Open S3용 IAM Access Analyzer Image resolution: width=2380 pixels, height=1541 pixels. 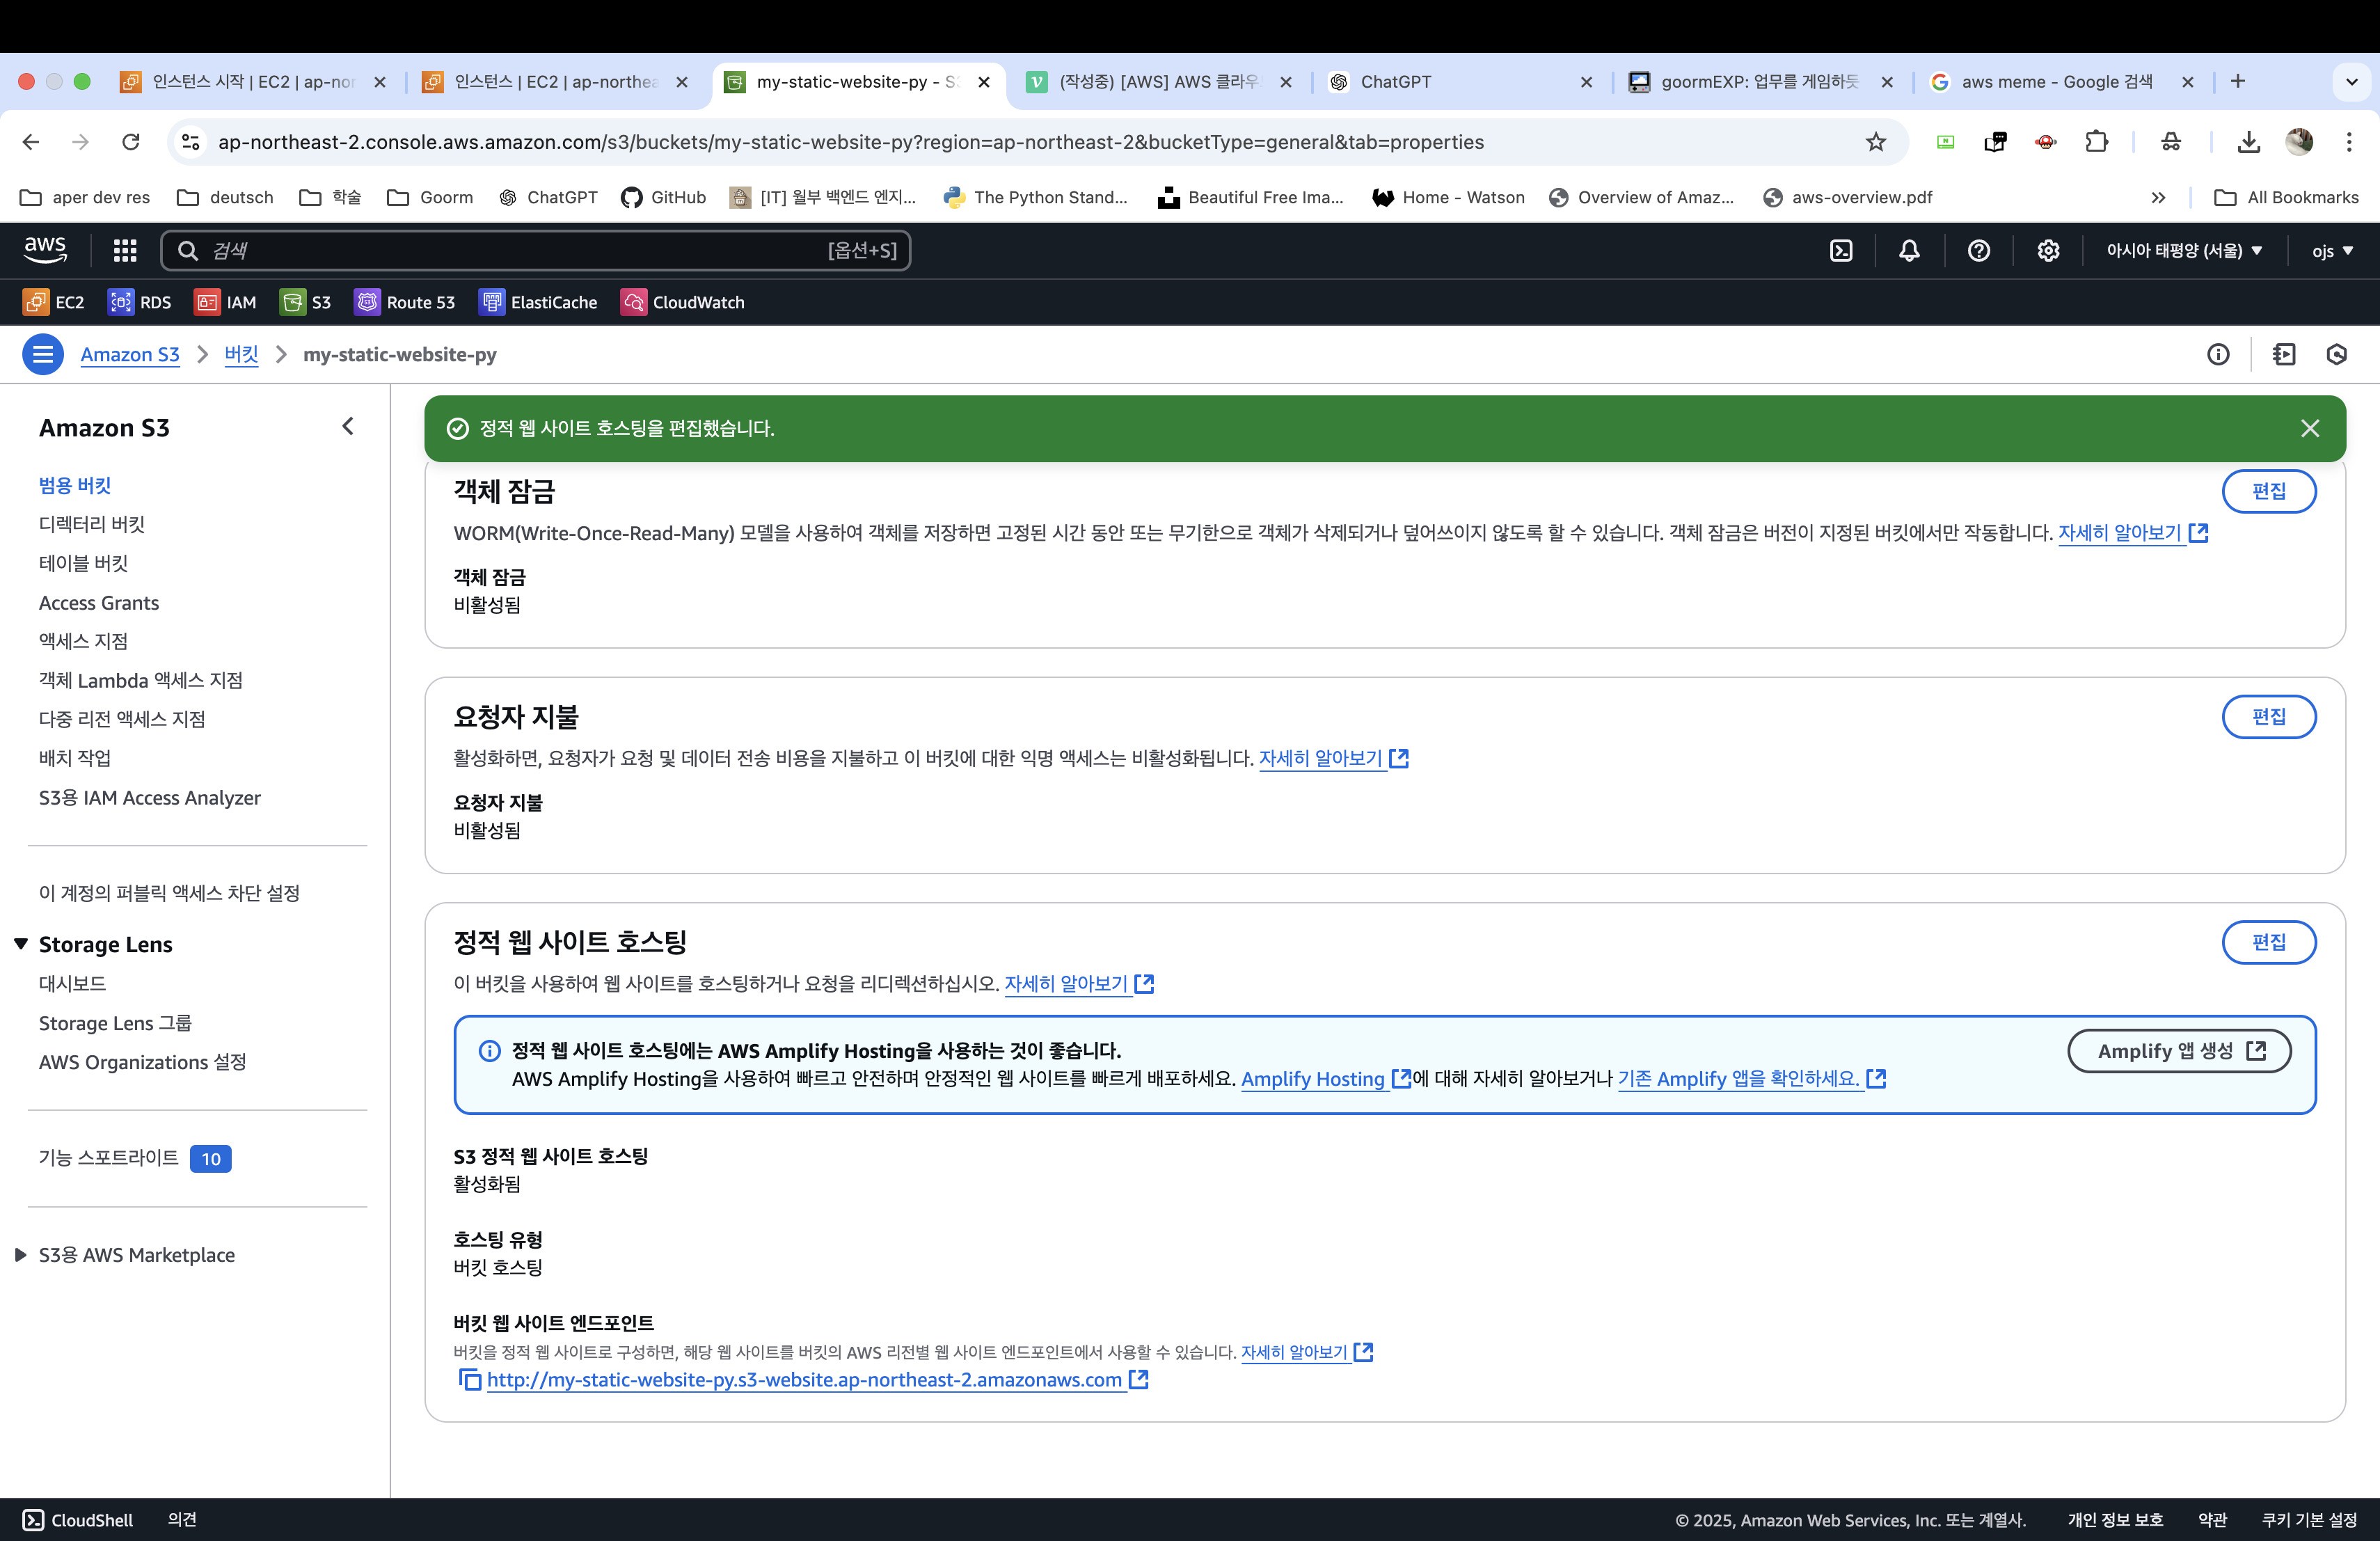coord(150,797)
